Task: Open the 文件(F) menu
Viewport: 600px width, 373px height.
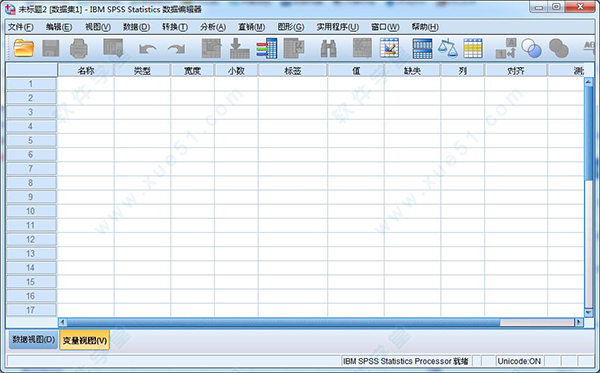Action: pyautogui.click(x=21, y=27)
